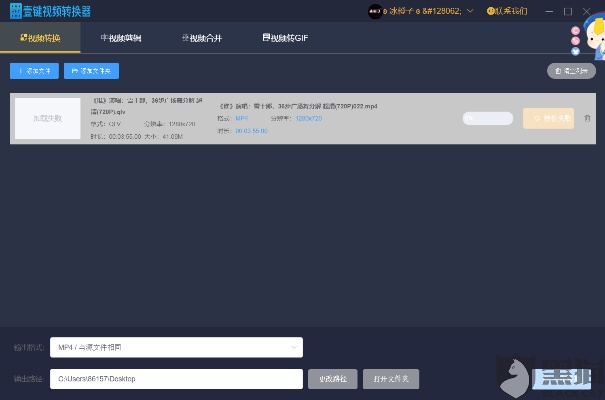605x400 pixels.
Task: Expand the MP4 output format dropdown
Action: 176,347
